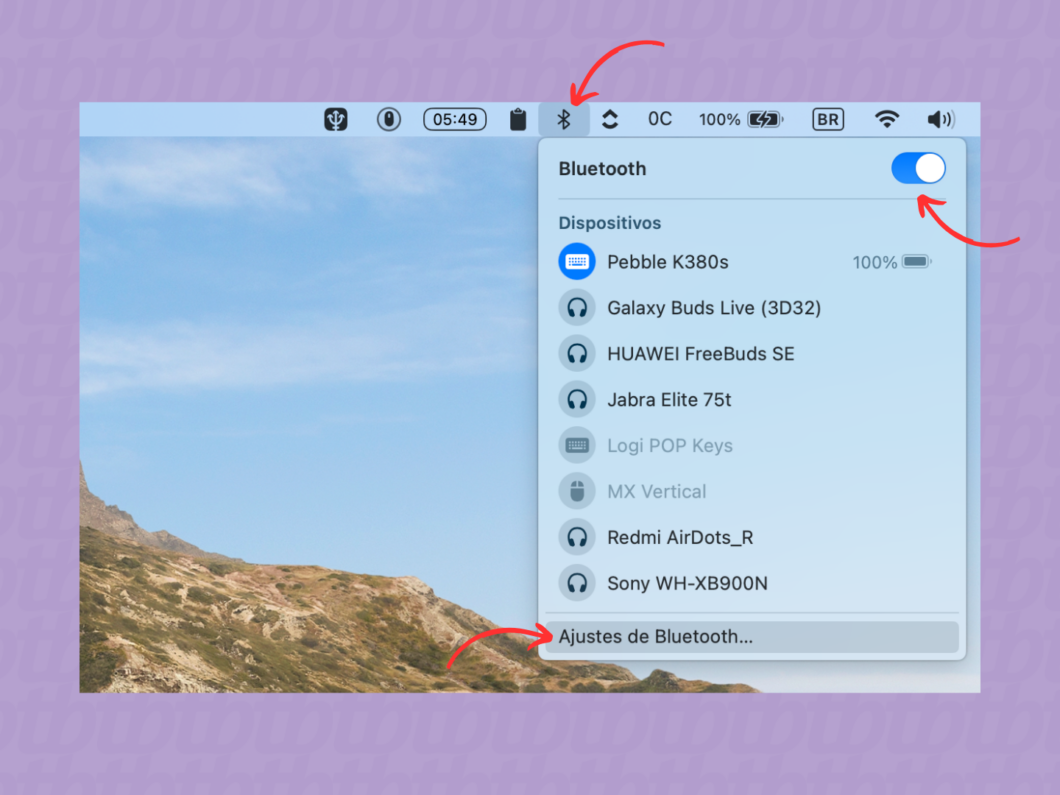This screenshot has width=1060, height=795.
Task: Select HUAWEI FreeBuds SE from Dispositivos
Action: pos(700,353)
